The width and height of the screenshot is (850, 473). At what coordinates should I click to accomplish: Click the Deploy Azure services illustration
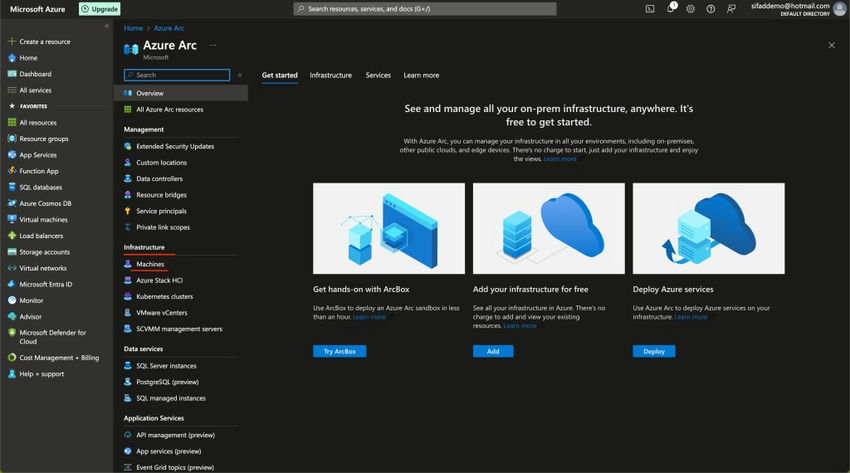pyautogui.click(x=709, y=228)
